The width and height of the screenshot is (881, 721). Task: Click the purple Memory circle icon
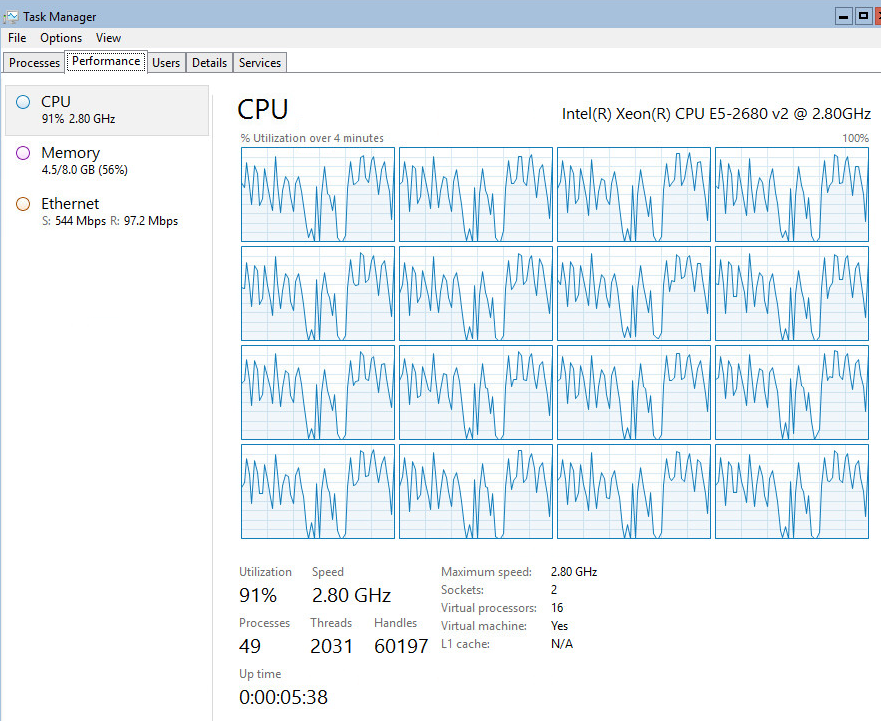[x=23, y=153]
